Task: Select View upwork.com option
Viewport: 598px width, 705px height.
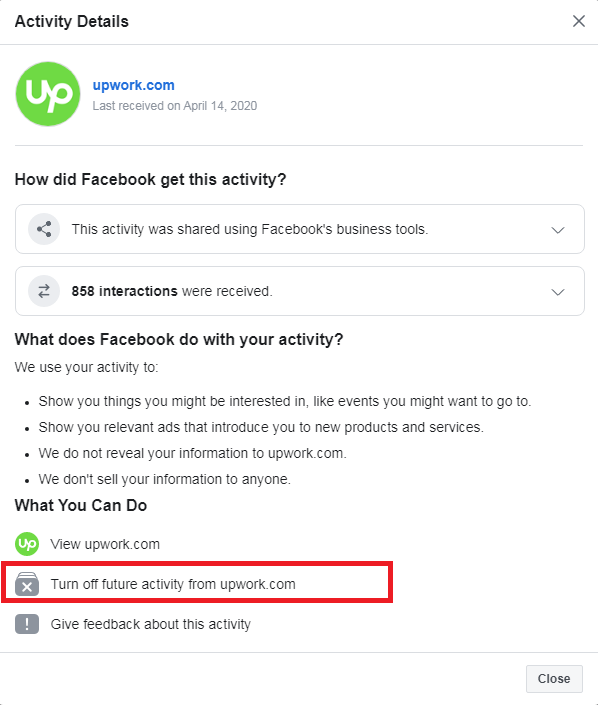Action: pyautogui.click(x=105, y=544)
